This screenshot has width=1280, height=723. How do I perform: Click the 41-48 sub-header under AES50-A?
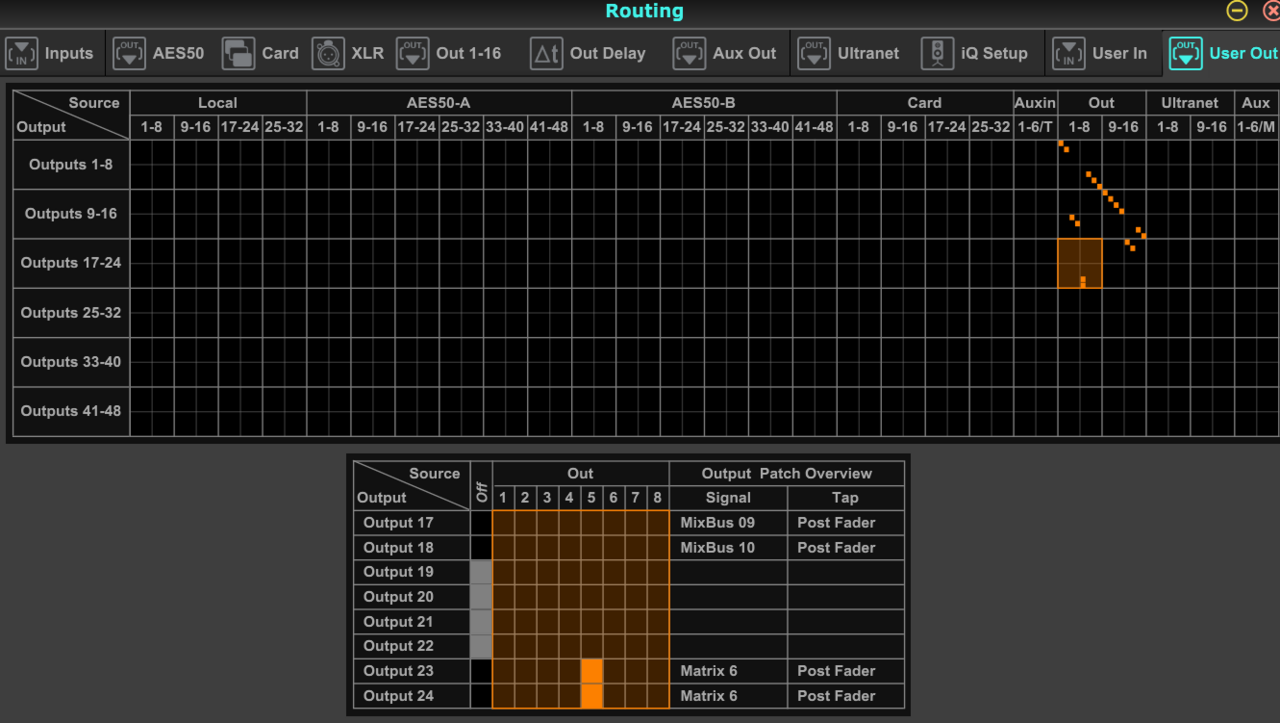tap(549, 127)
